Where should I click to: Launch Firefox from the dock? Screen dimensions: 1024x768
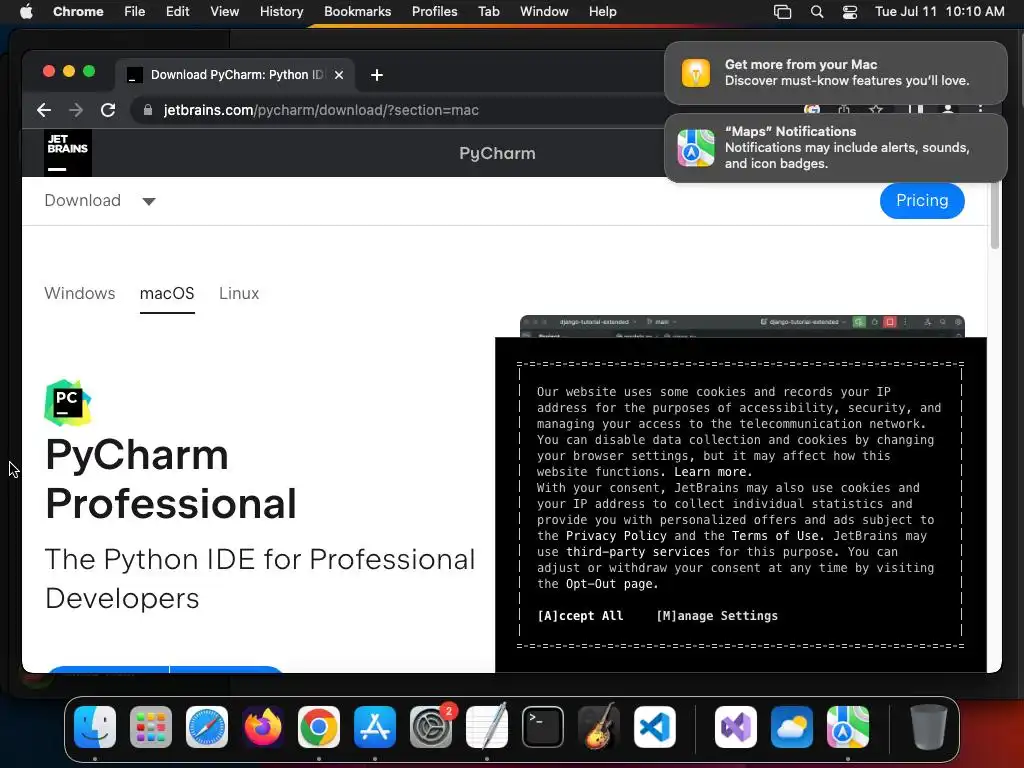pos(263,727)
